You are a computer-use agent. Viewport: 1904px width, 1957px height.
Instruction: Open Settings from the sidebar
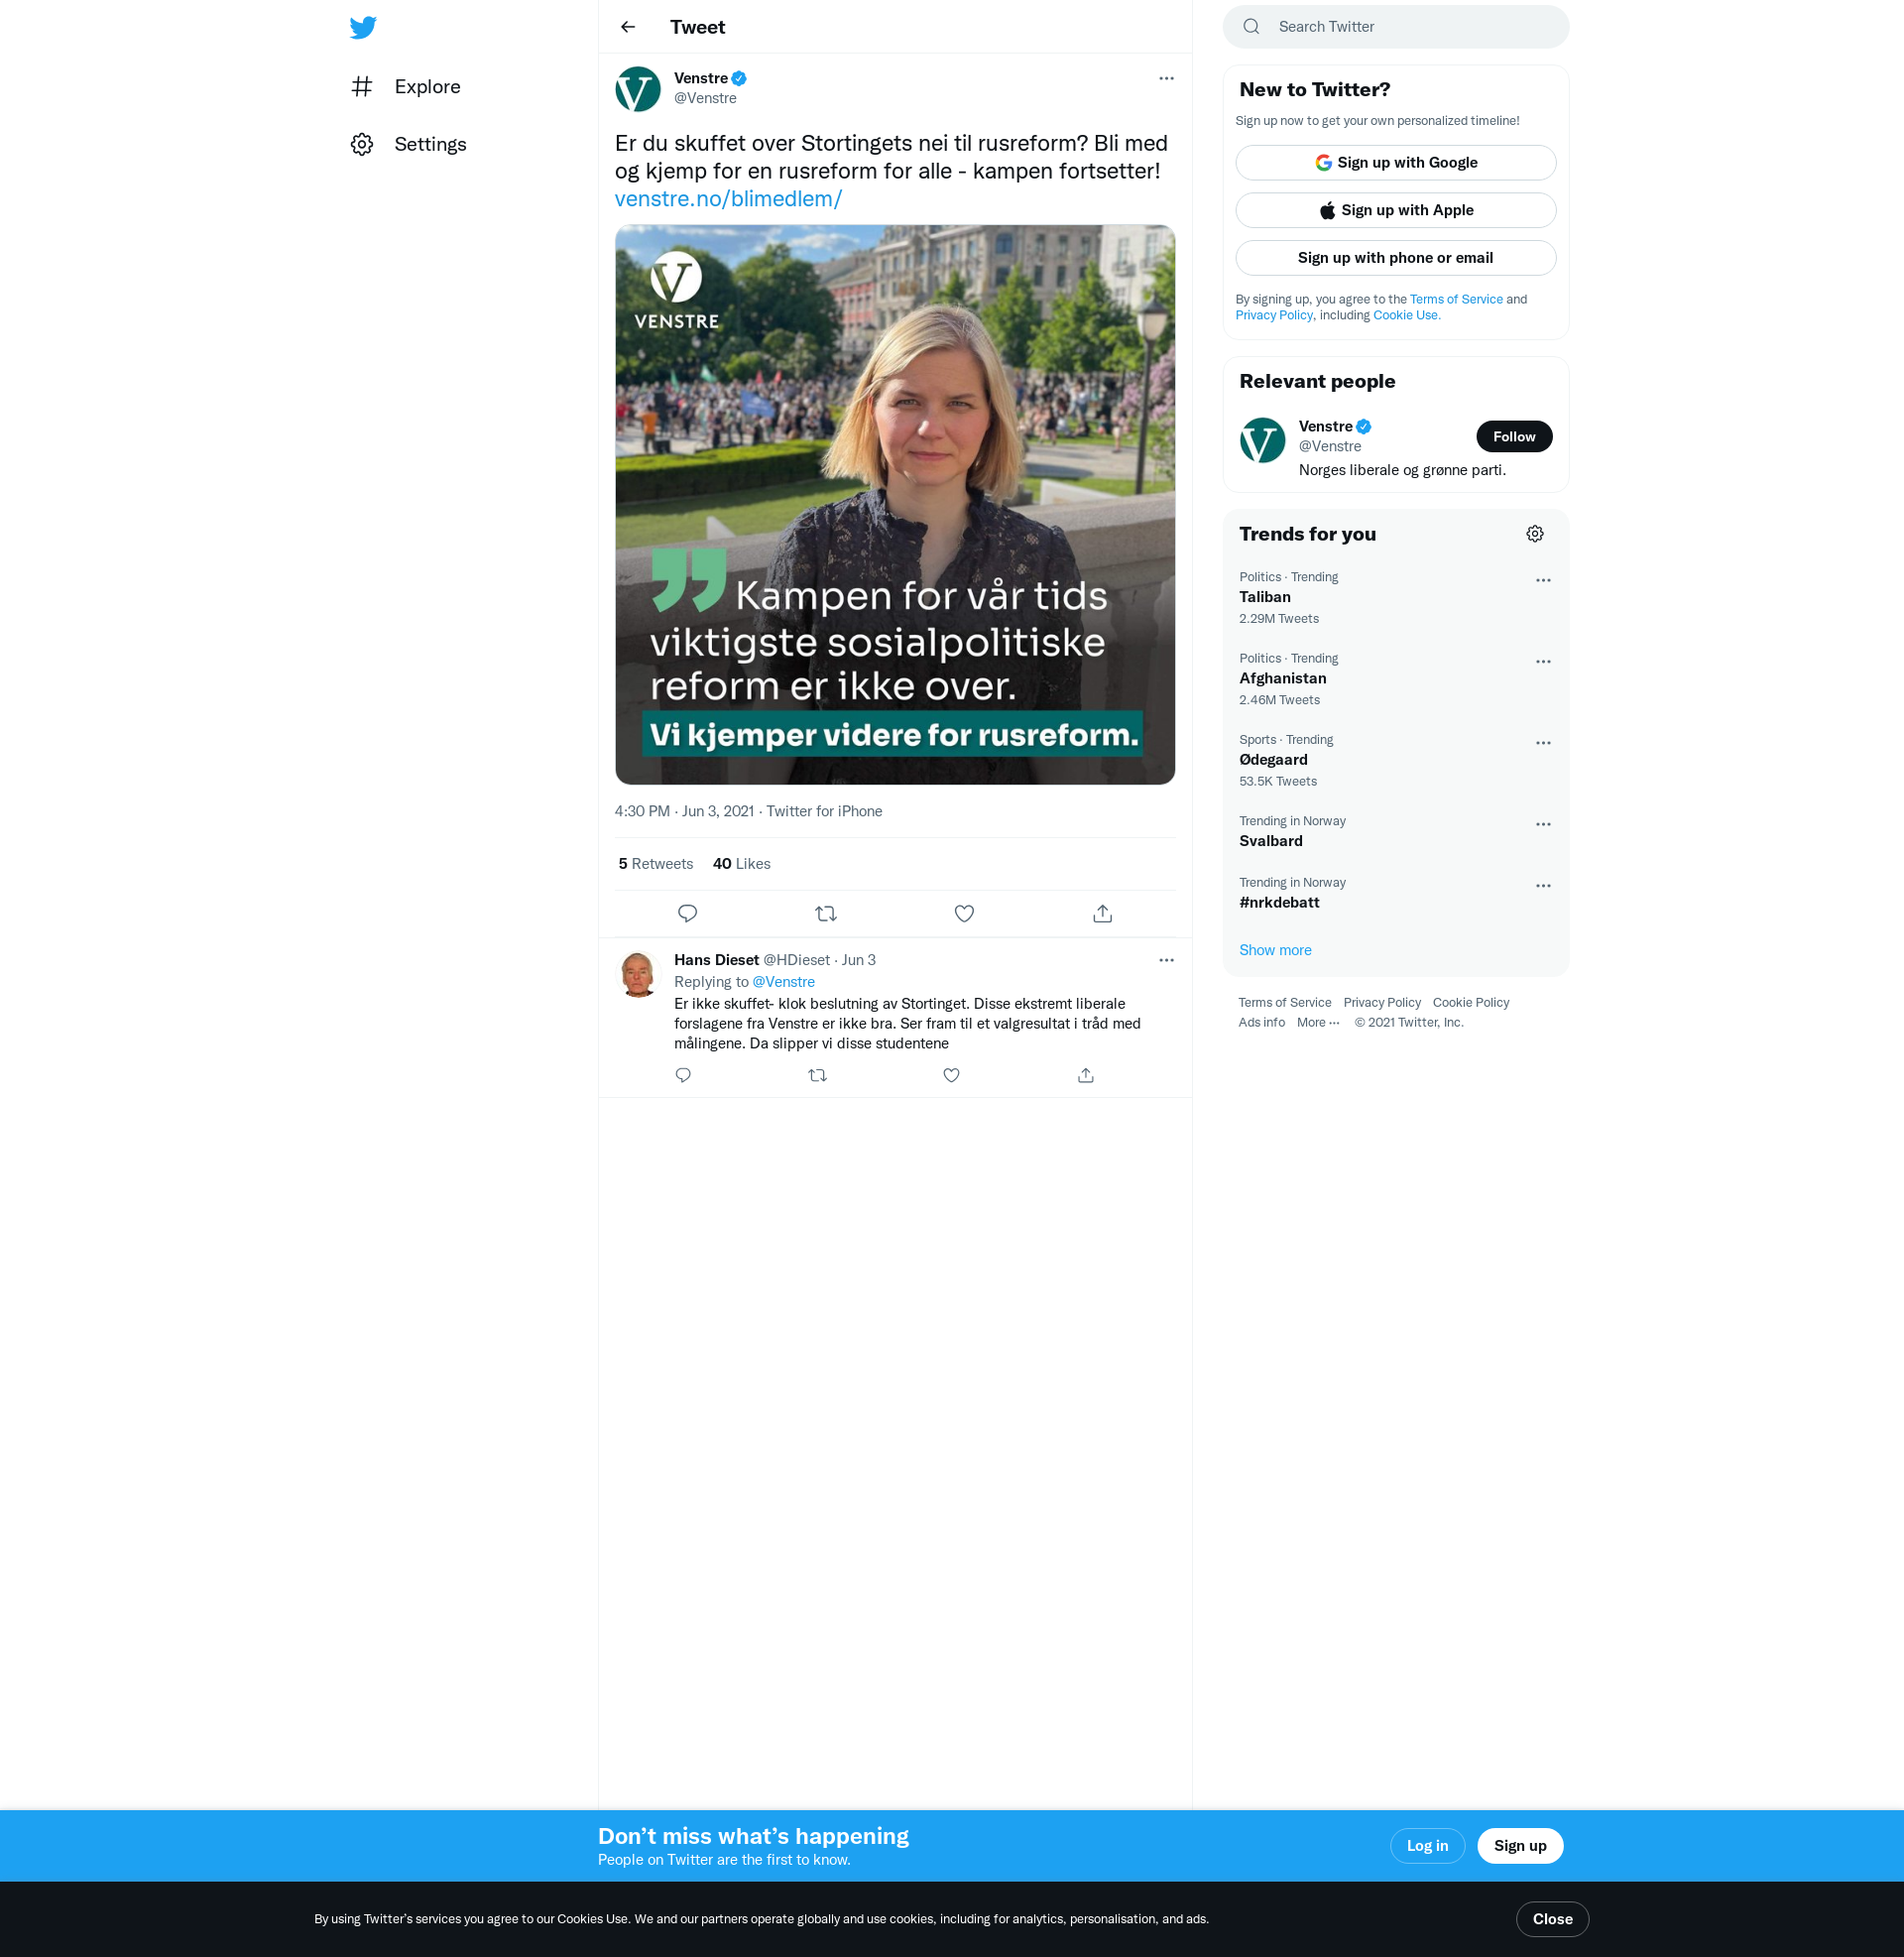click(409, 144)
